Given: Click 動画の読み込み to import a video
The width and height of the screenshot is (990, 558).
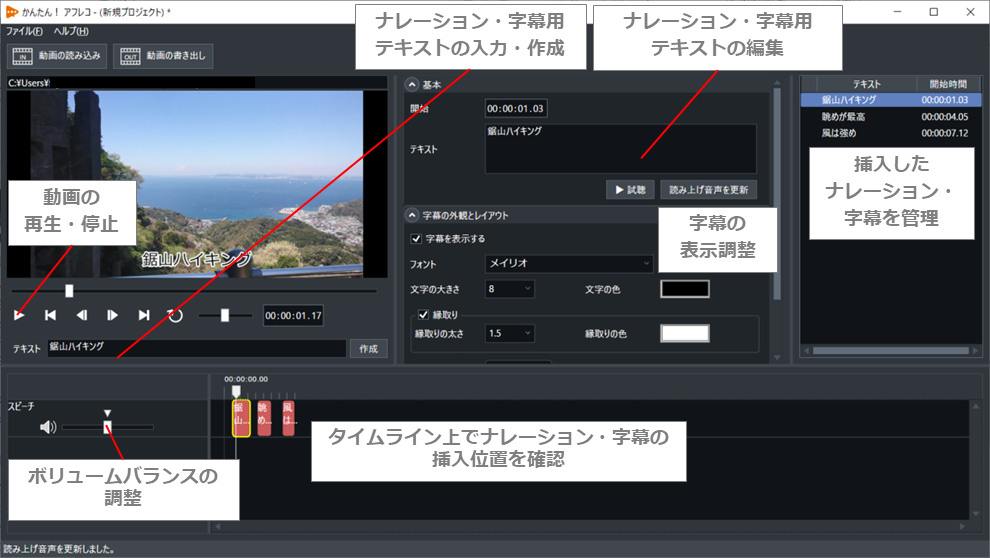Looking at the screenshot, I should 57,56.
